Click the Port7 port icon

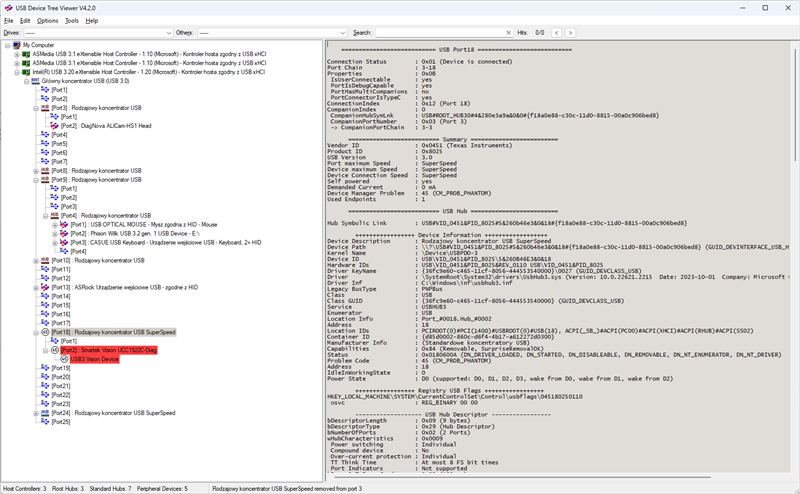click(x=45, y=162)
